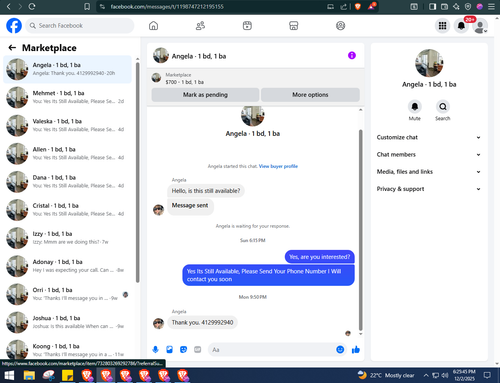The image size is (500, 383).
Task: Expand Media, files and links section
Action: (429, 172)
